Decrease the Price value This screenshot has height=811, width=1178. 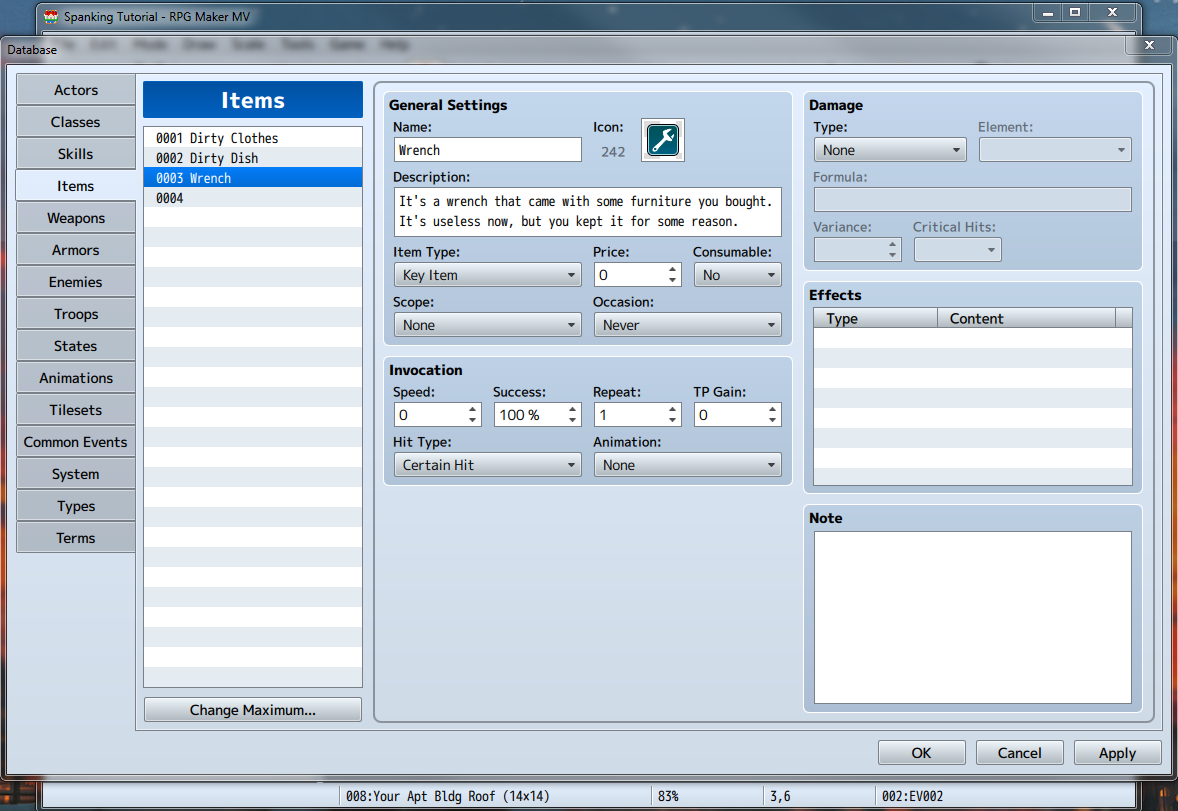point(672,280)
